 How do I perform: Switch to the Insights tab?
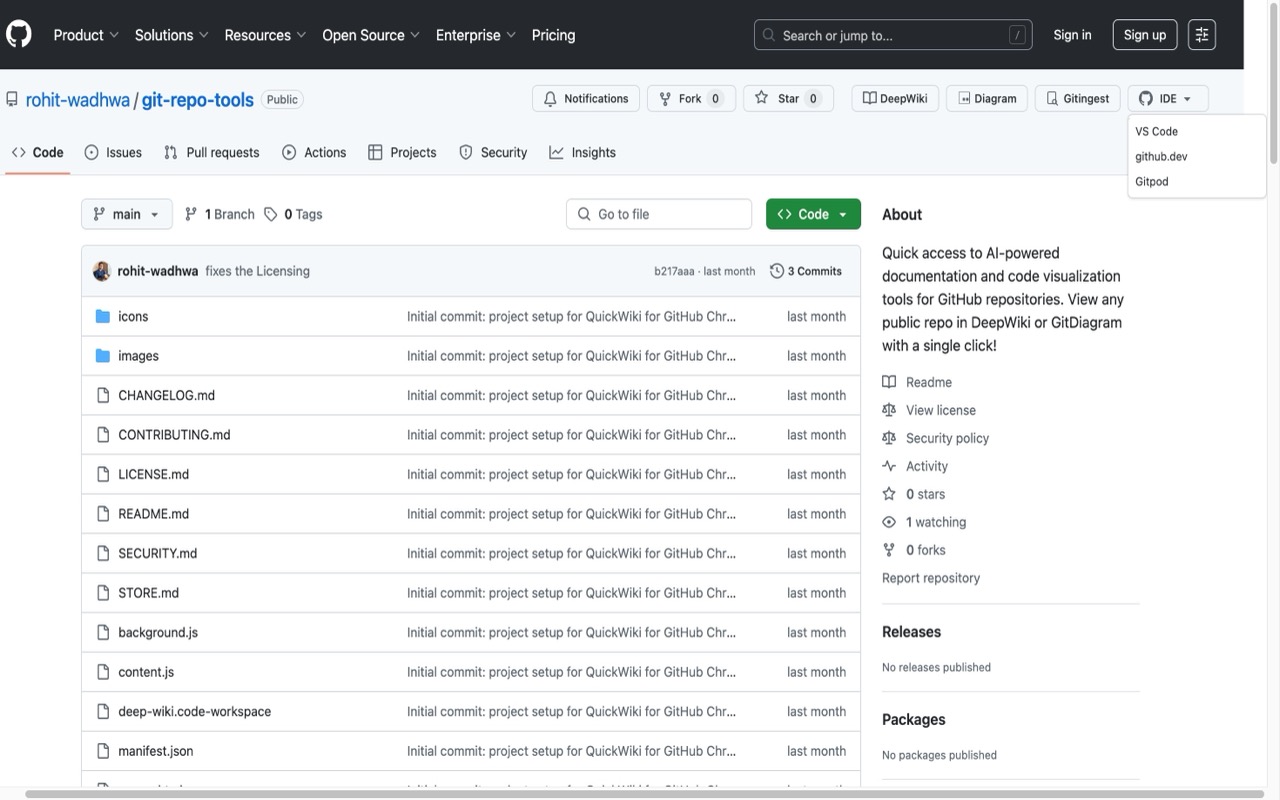(x=582, y=153)
